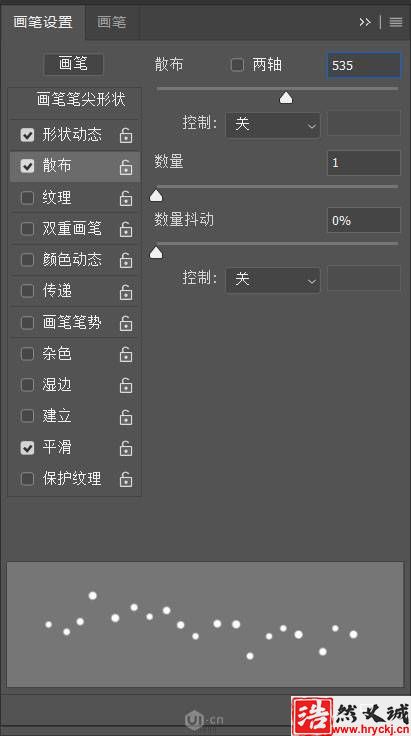Enable the 颜色动态 checkbox
The image size is (411, 736).
coord(28,260)
